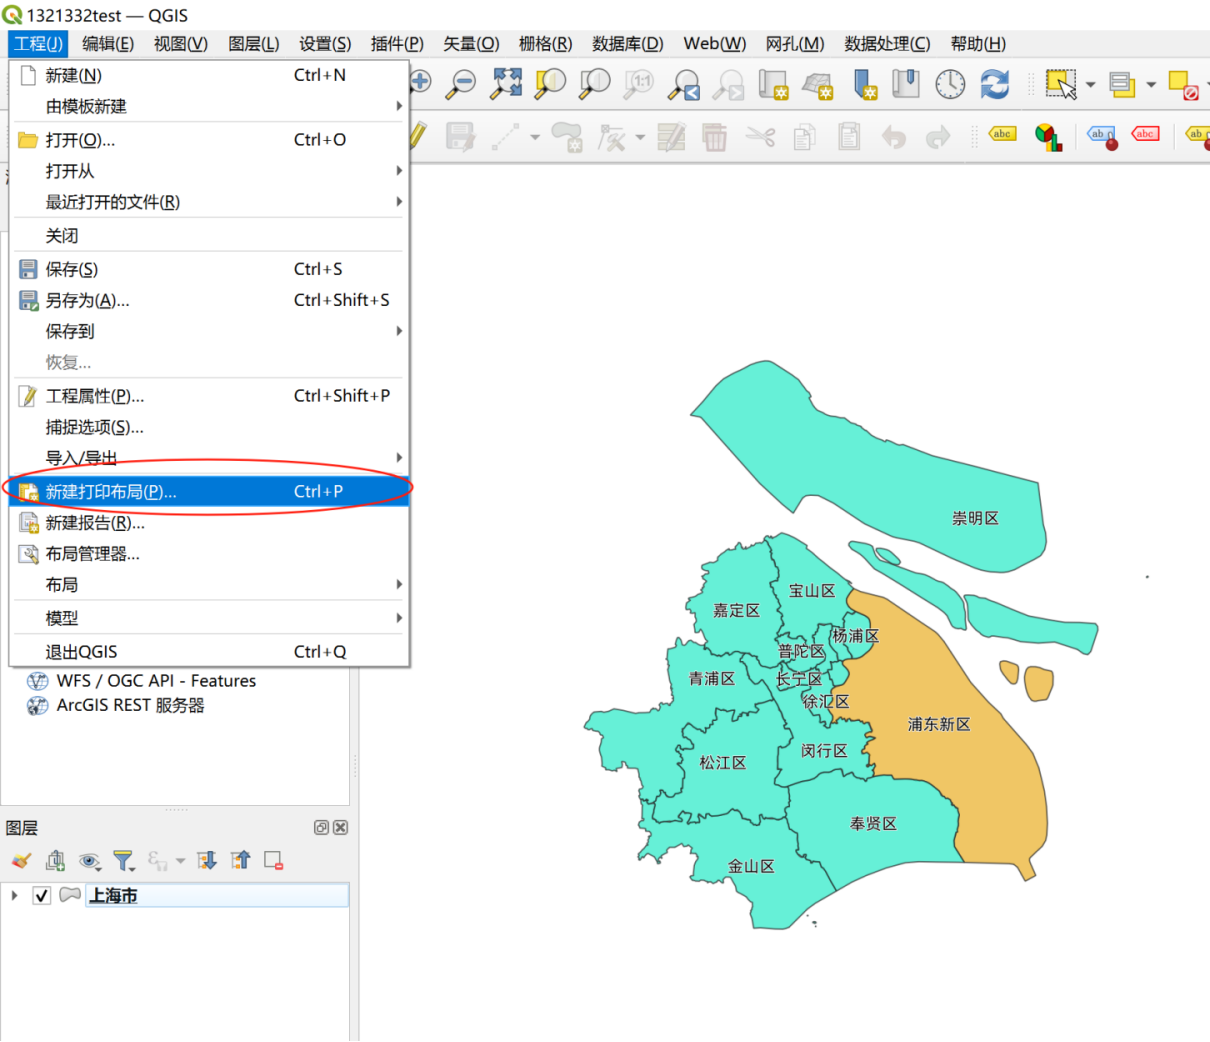Click the blue pin labels icon
Screen dimensions: 1210x1042
pyautogui.click(x=1103, y=137)
